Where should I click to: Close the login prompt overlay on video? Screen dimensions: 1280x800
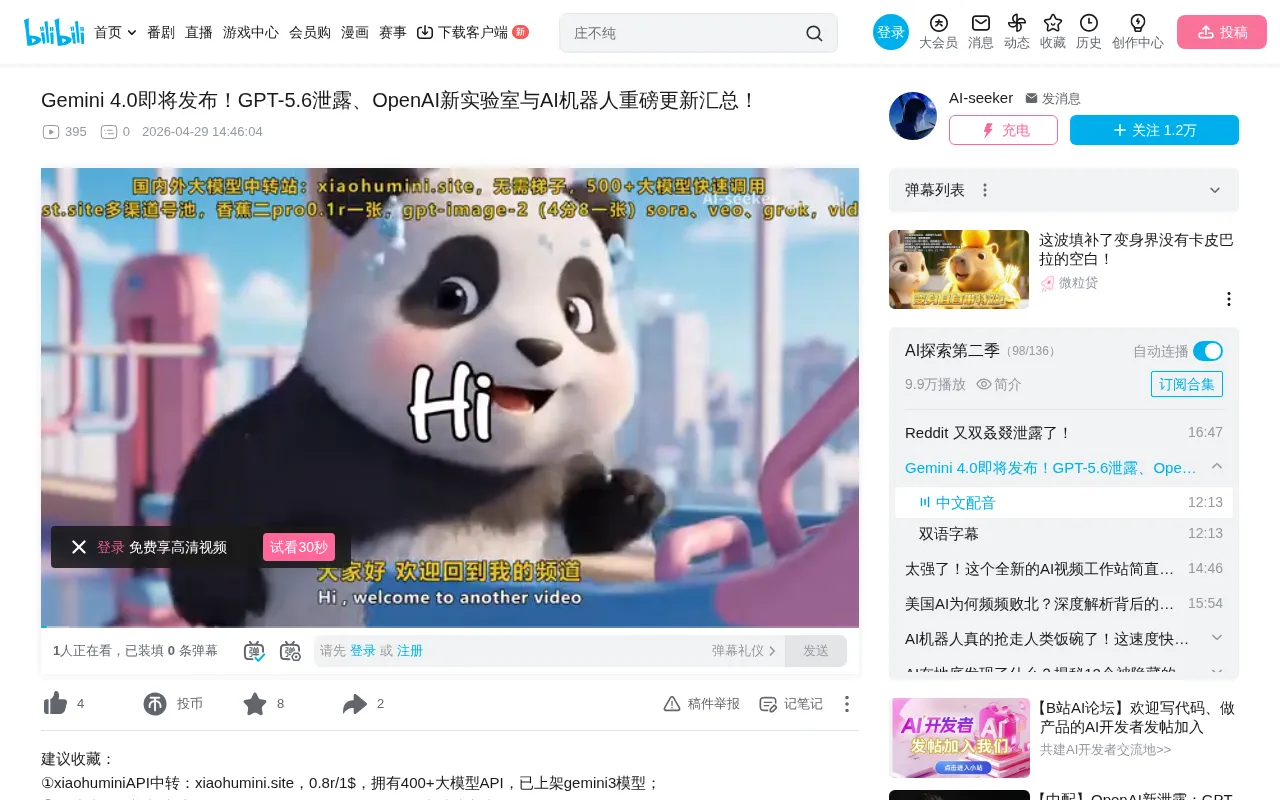pos(79,547)
